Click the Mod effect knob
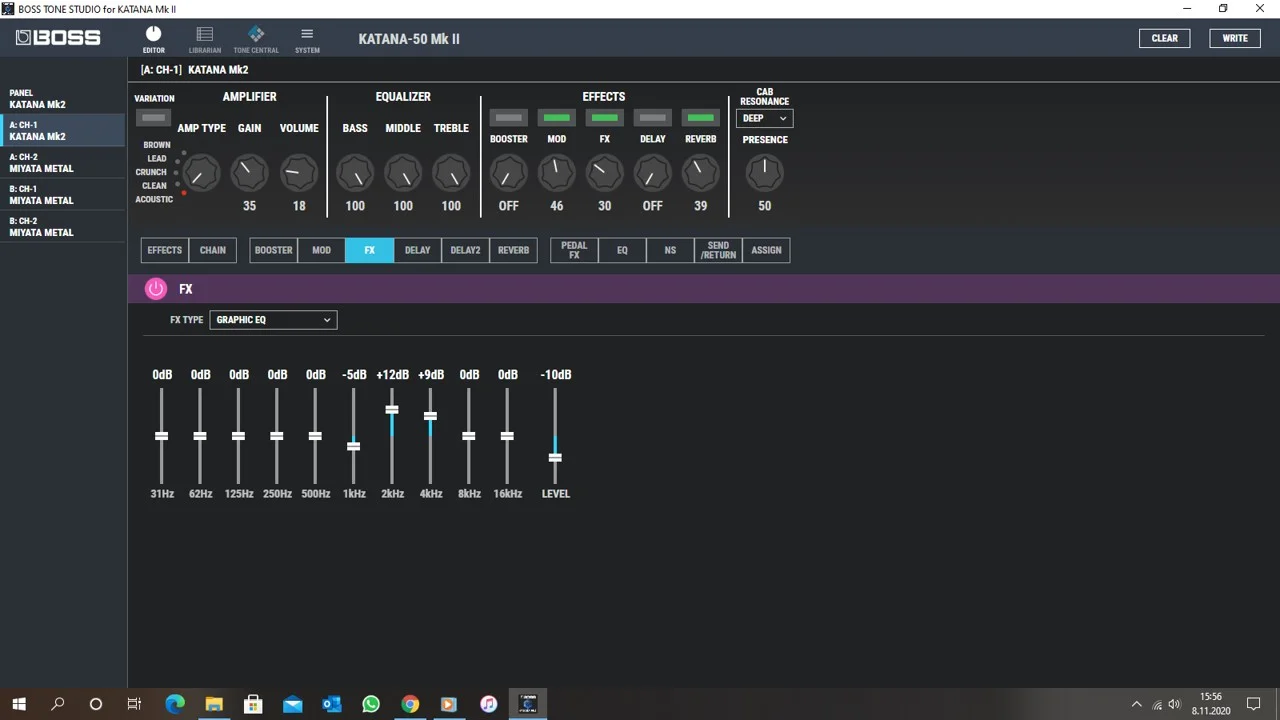Screen dimensions: 1280x720 pos(556,173)
